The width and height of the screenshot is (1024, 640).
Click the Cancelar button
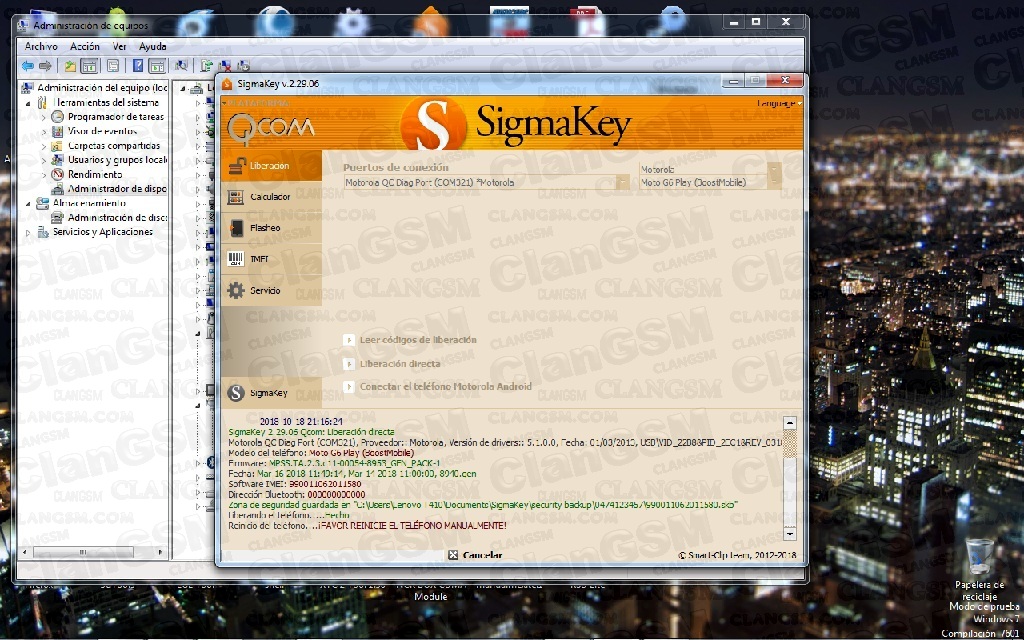tap(475, 555)
